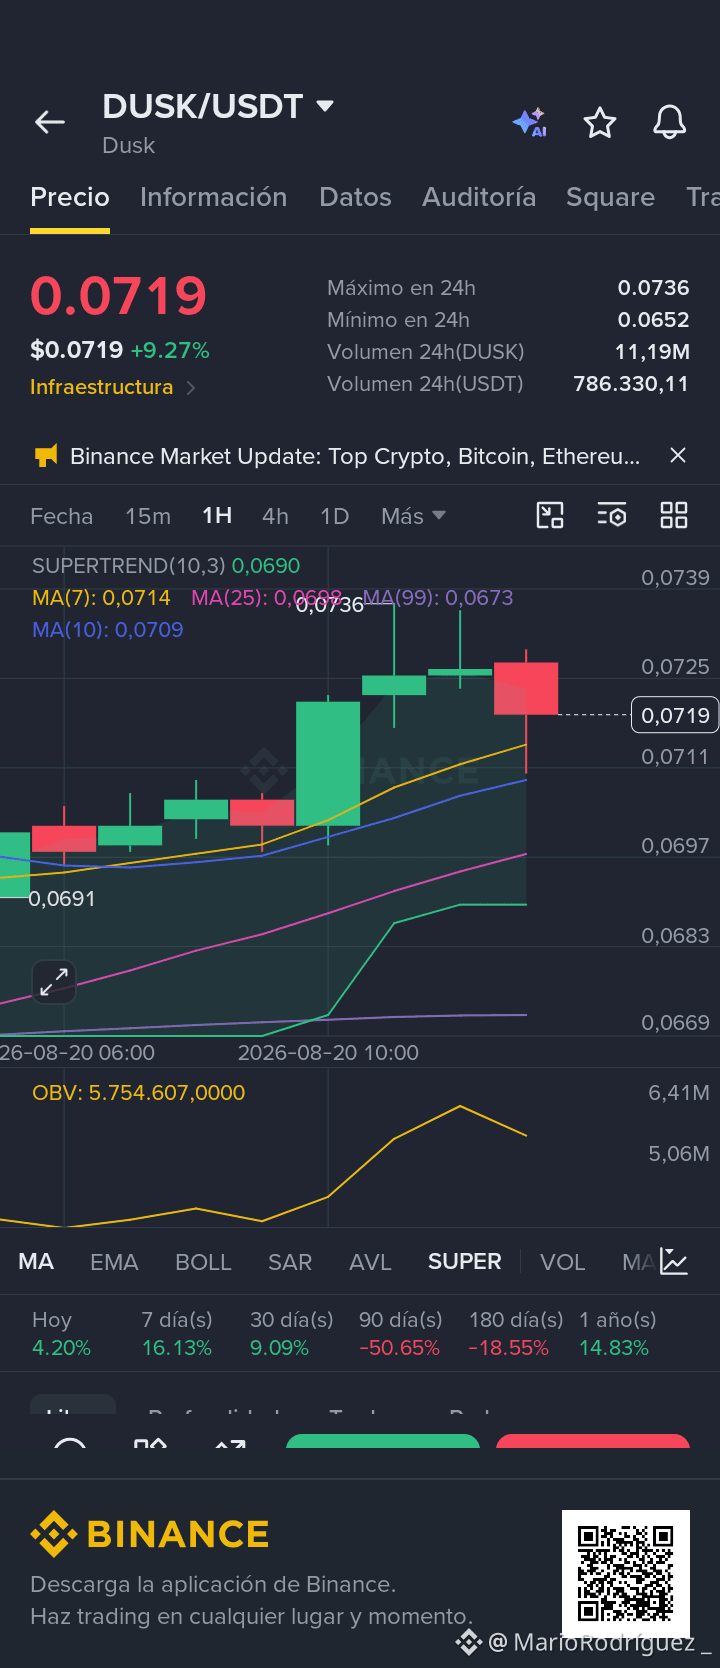Select the 1H timeframe
Image resolution: width=720 pixels, height=1668 pixels.
click(x=217, y=516)
